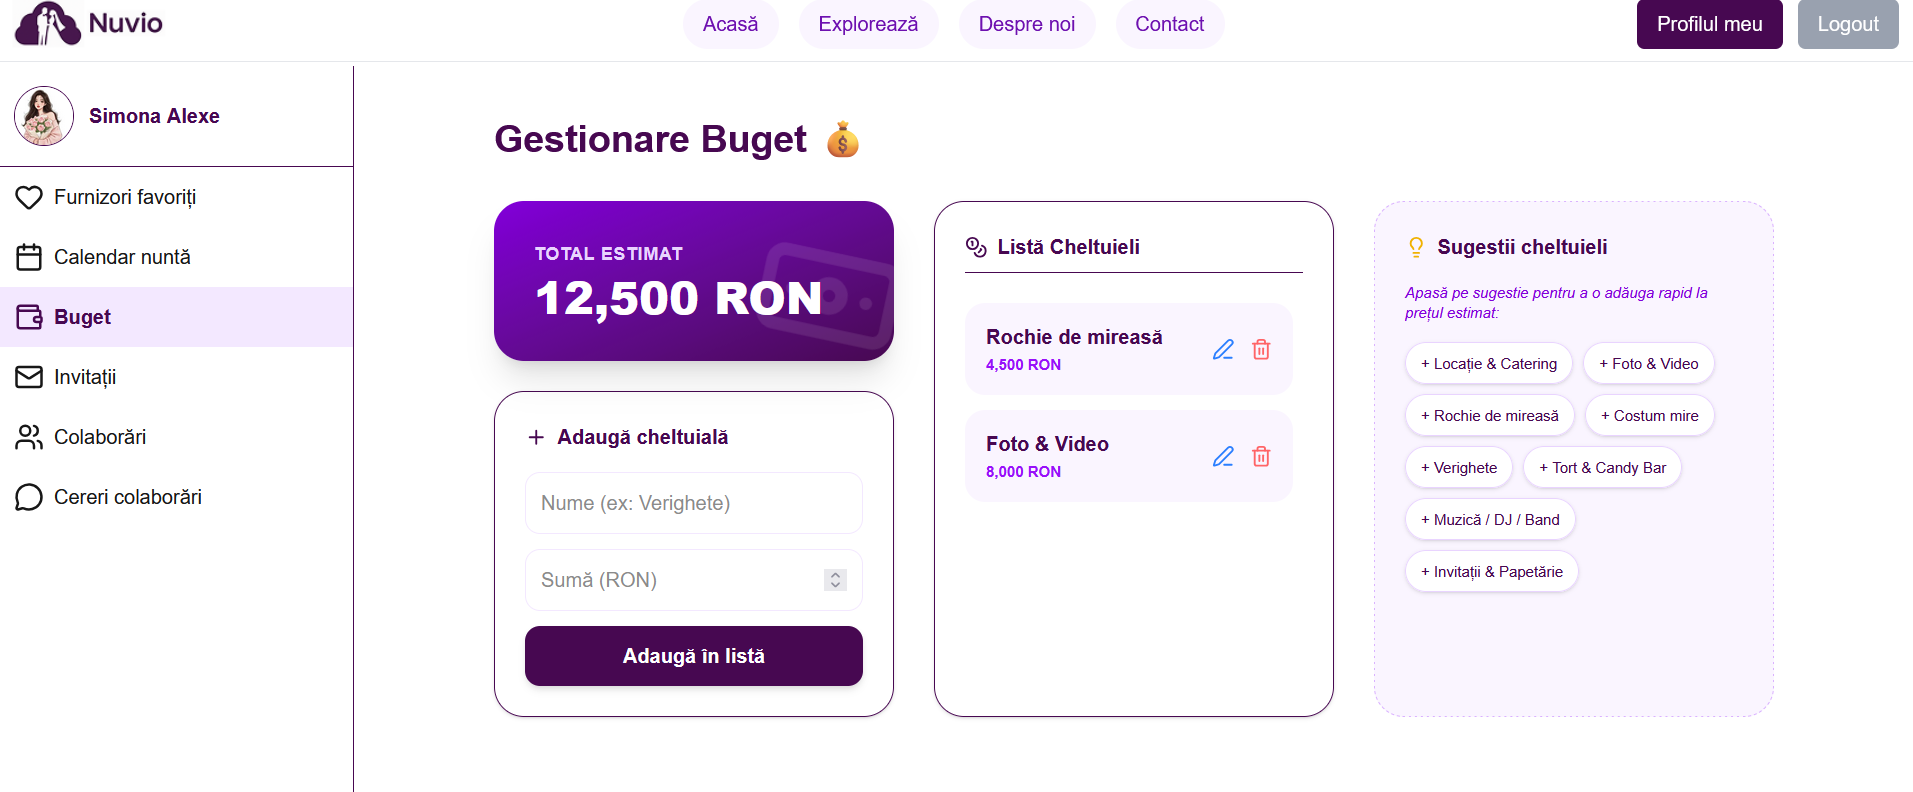Viewport: 1913px width, 792px height.
Task: Log out of Nuvio
Action: tap(1847, 24)
